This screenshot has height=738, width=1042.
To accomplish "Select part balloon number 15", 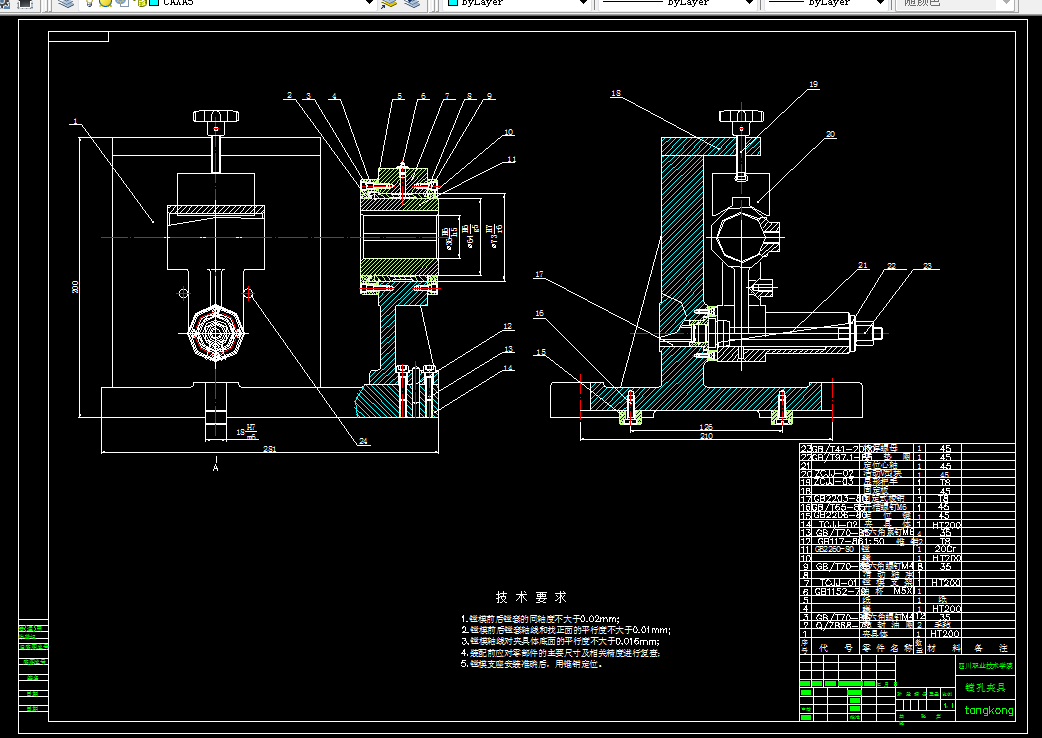I will point(541,353).
